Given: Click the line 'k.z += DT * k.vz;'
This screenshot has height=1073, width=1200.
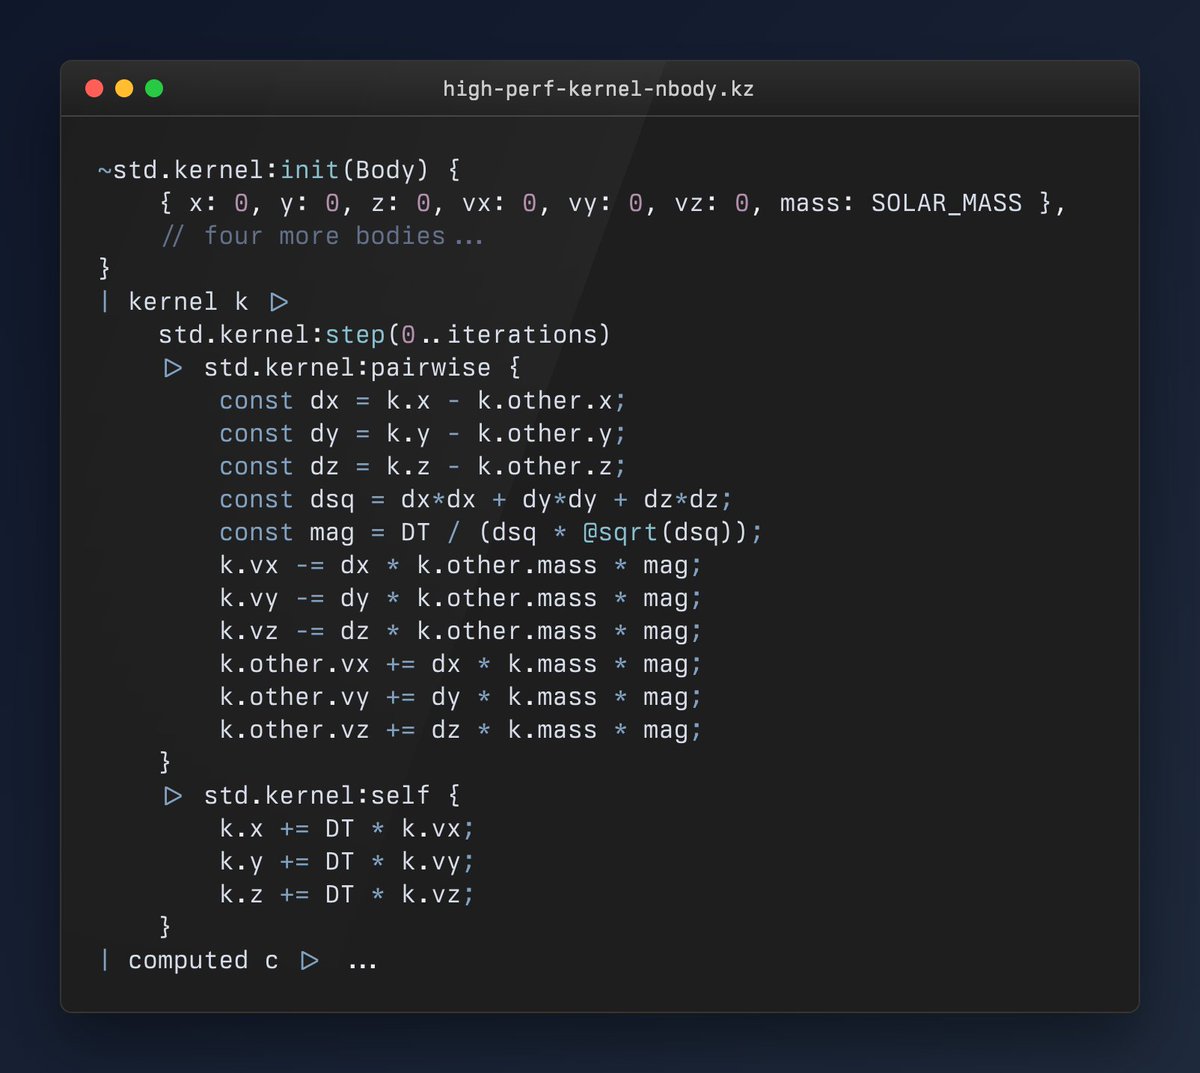Looking at the screenshot, I should point(347,895).
